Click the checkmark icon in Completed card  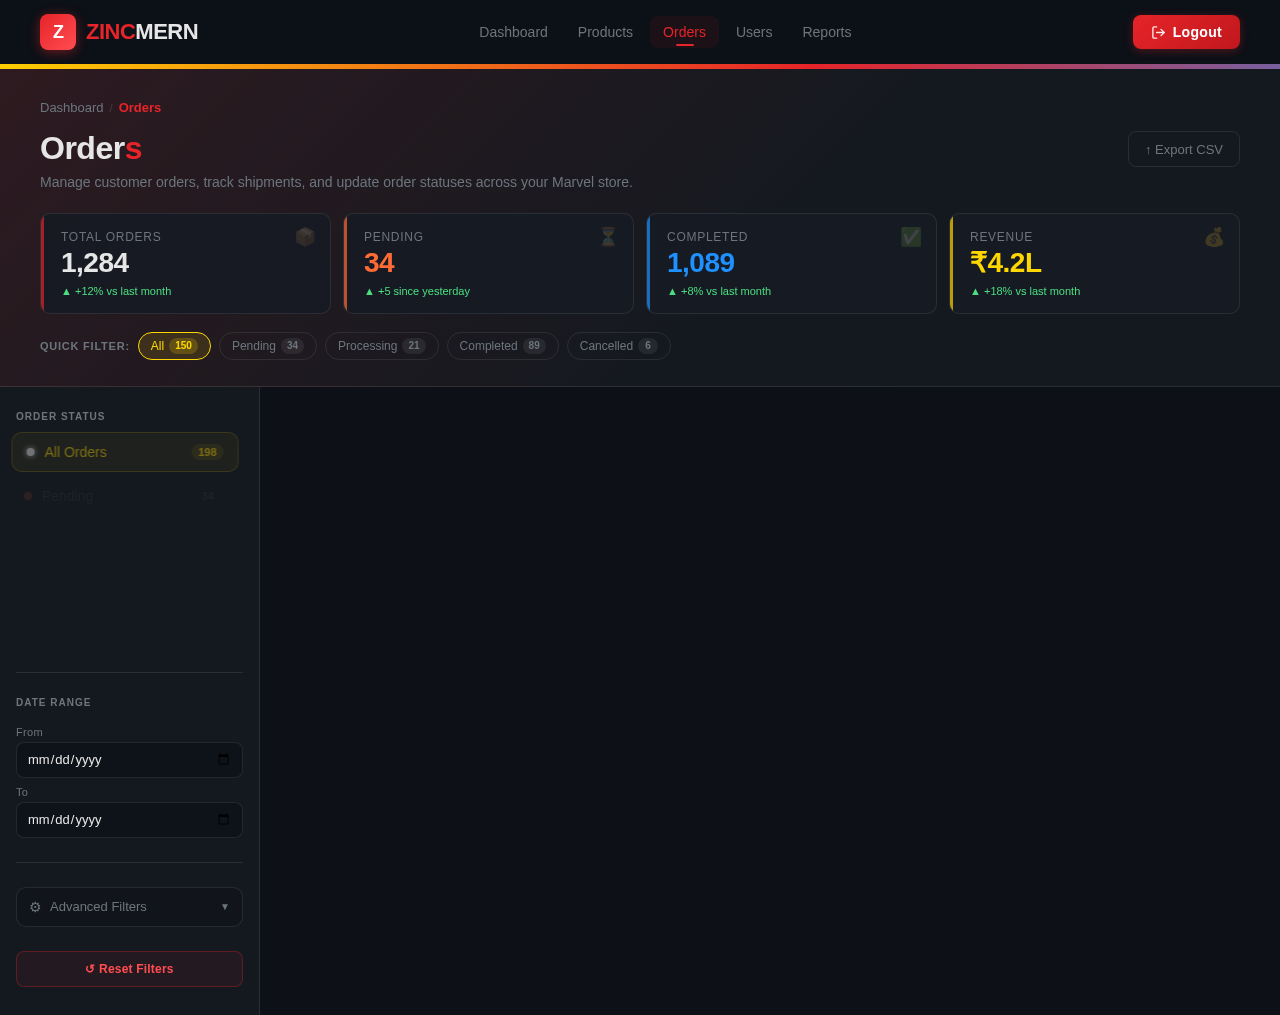911,237
